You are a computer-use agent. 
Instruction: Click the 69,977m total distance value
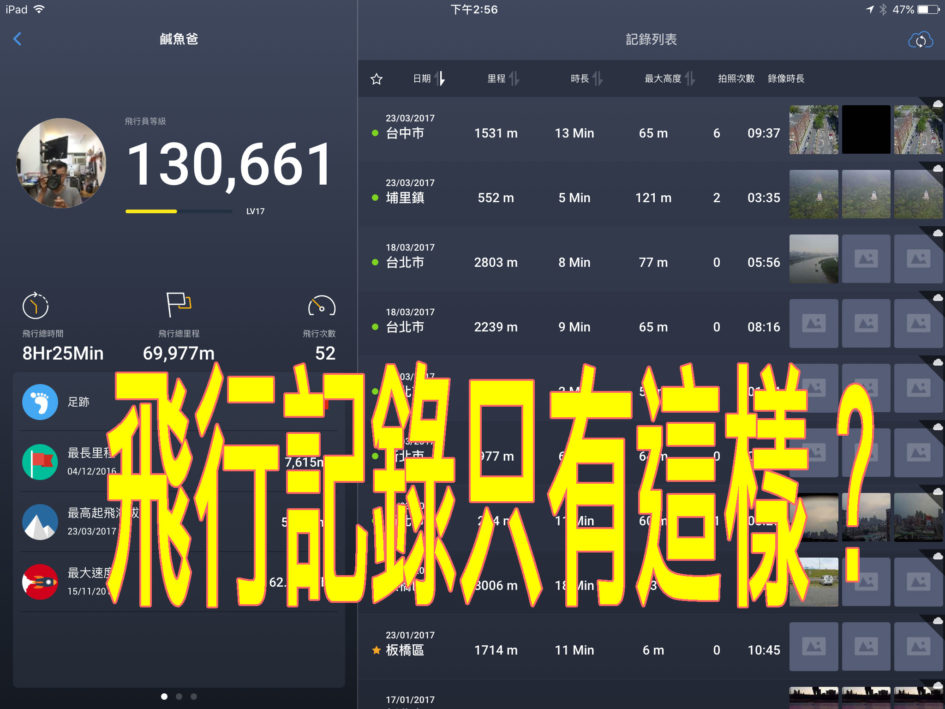178,353
